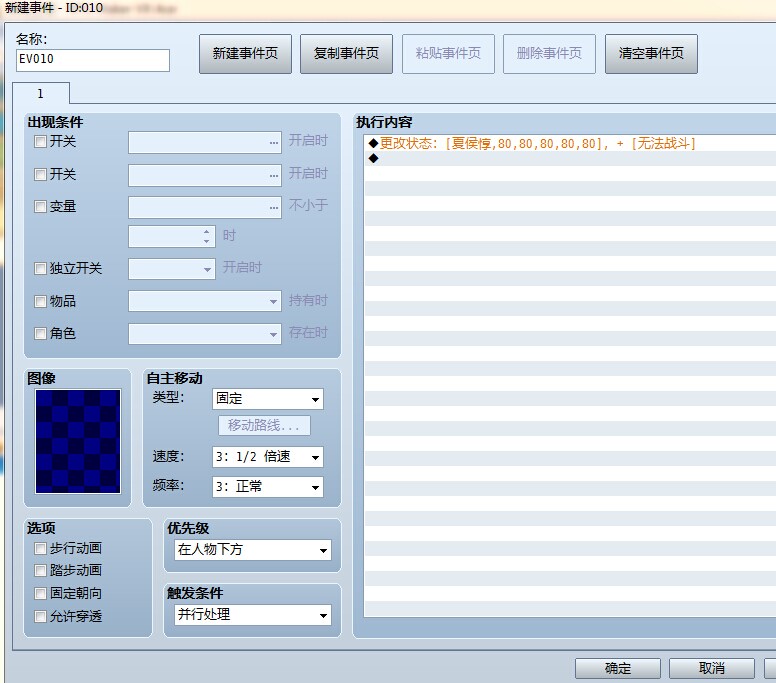Open the 优先级 dropdown showing 在人物下方

(x=253, y=549)
